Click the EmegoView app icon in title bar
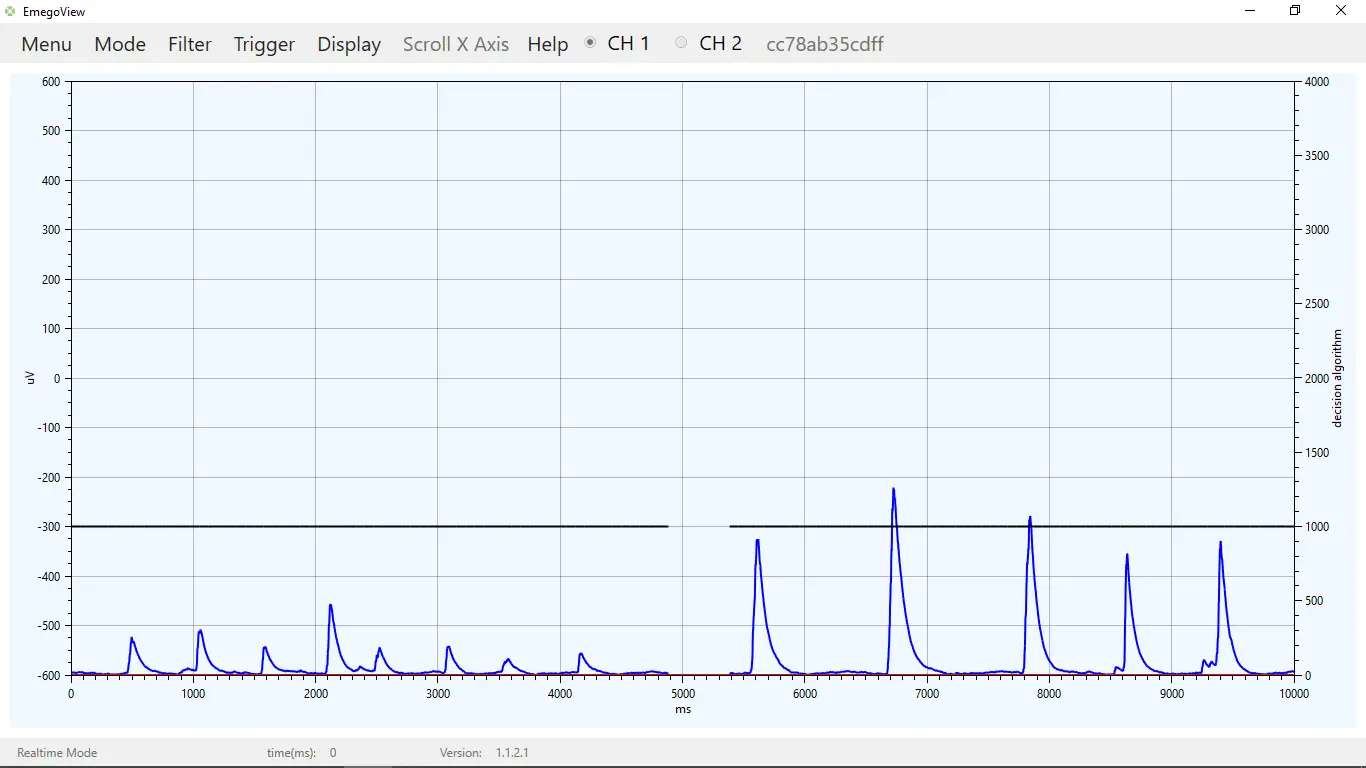The width and height of the screenshot is (1366, 768). (10, 11)
